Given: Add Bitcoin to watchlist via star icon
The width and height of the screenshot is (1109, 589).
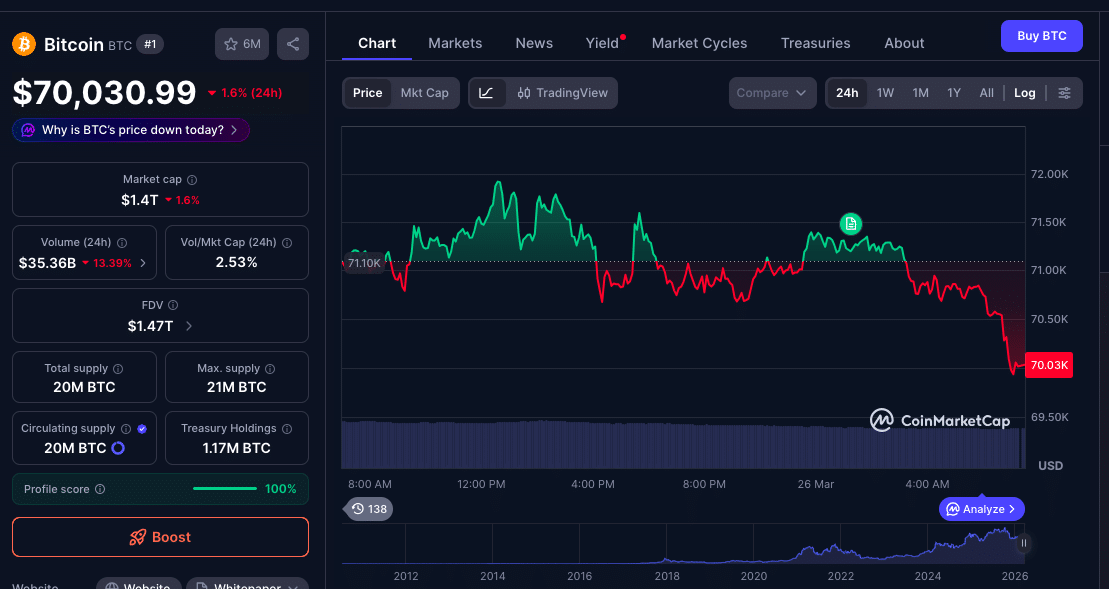Looking at the screenshot, I should 229,43.
